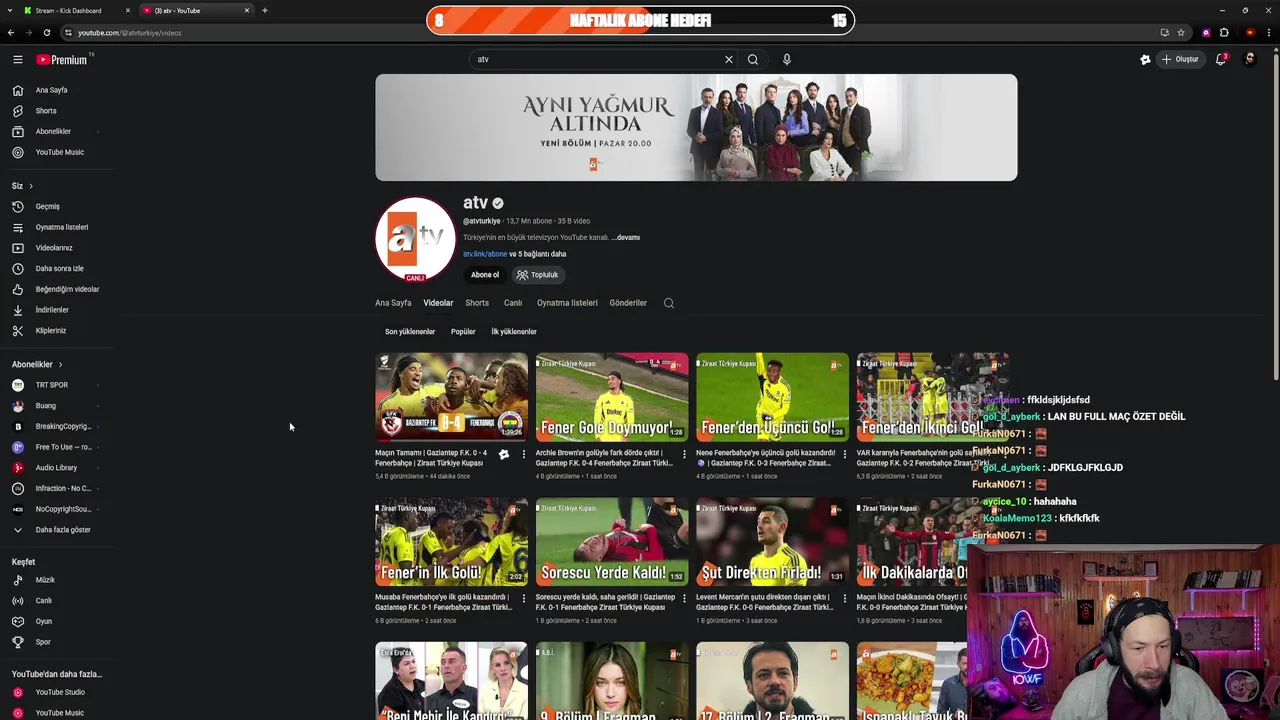1280x720 pixels.
Task: Reload the page with browser refresh button
Action: [x=46, y=33]
